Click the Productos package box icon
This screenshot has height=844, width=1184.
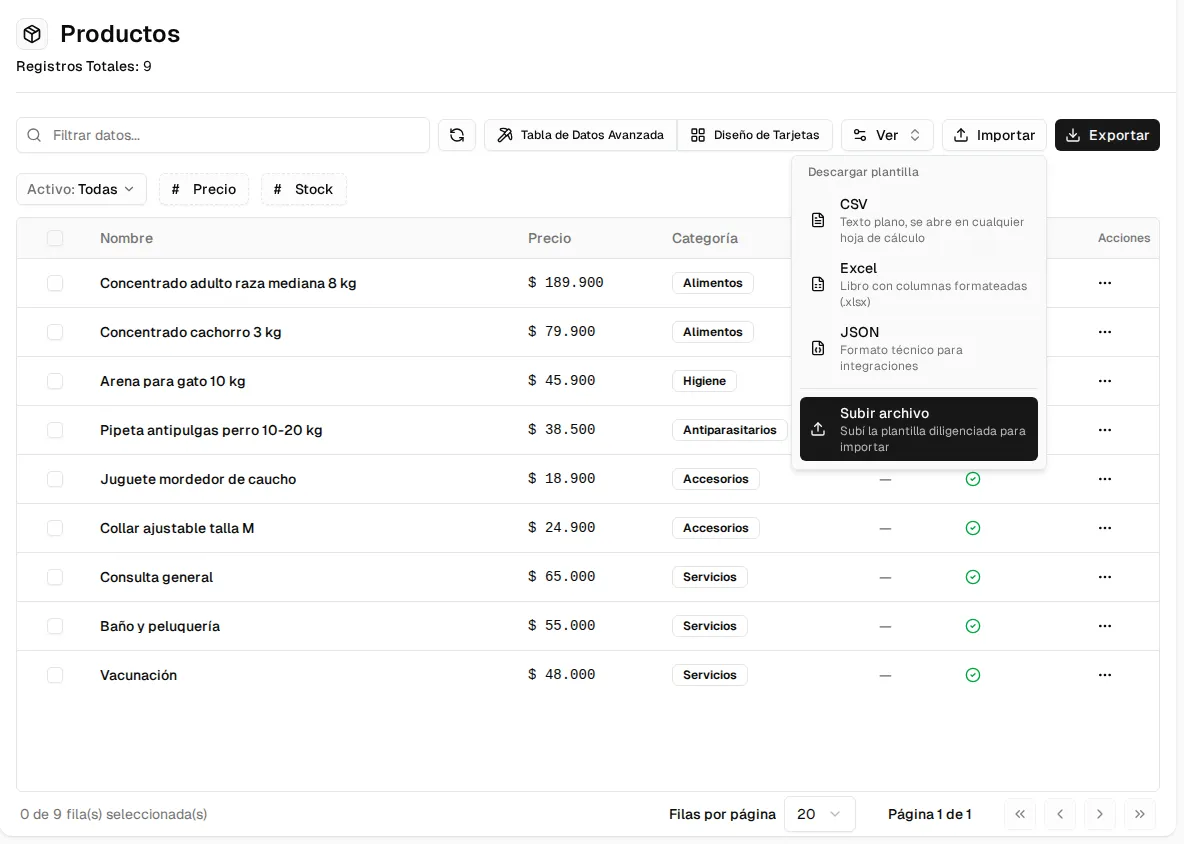tap(32, 34)
